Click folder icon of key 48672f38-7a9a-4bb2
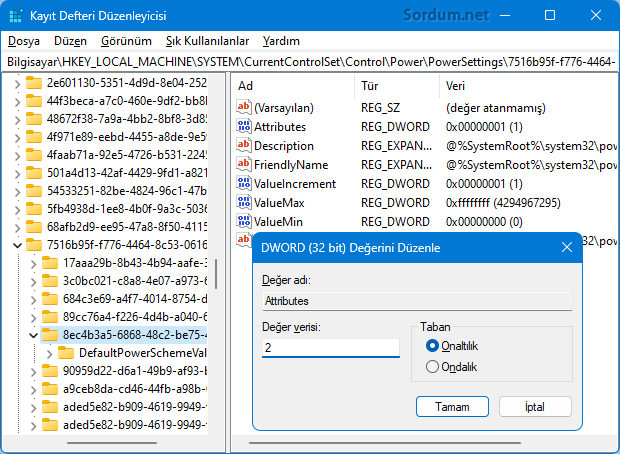The width and height of the screenshot is (620, 454). click(x=34, y=119)
